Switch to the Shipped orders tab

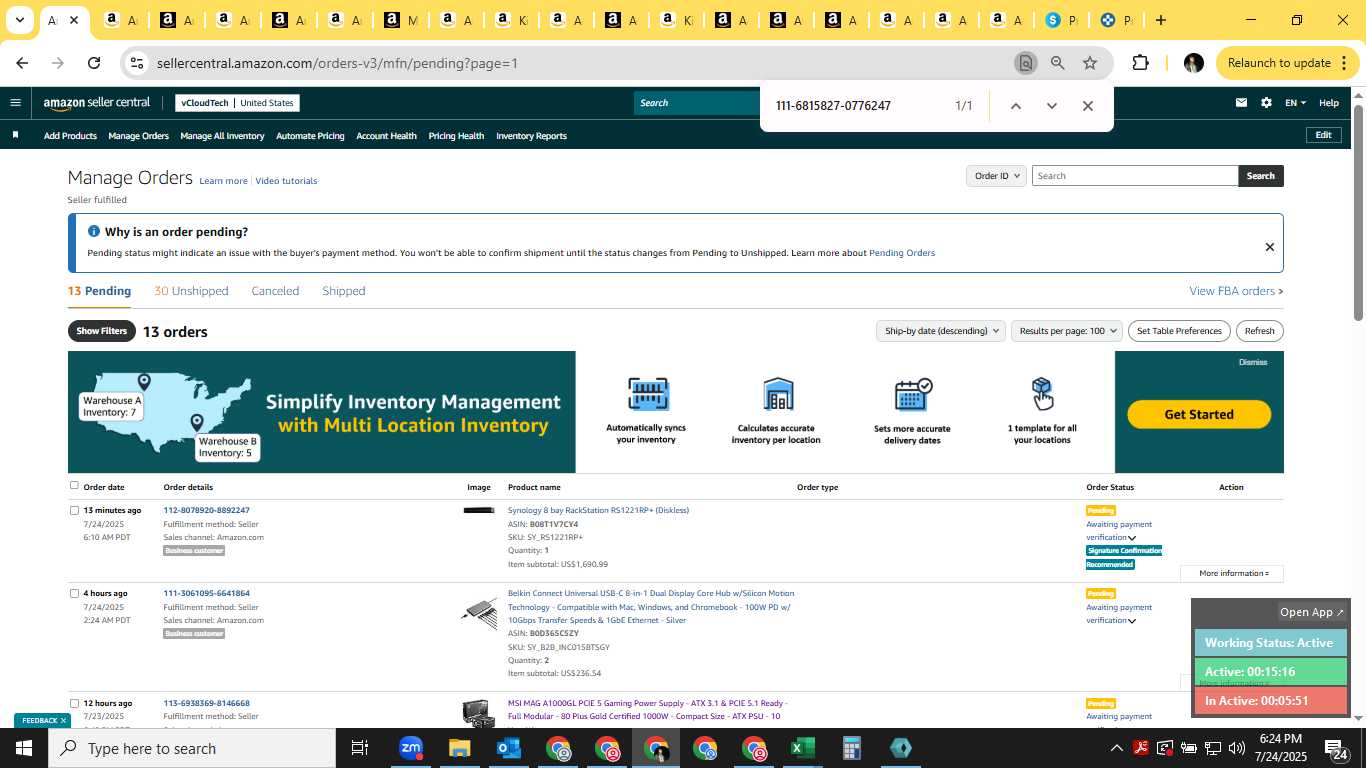(343, 291)
